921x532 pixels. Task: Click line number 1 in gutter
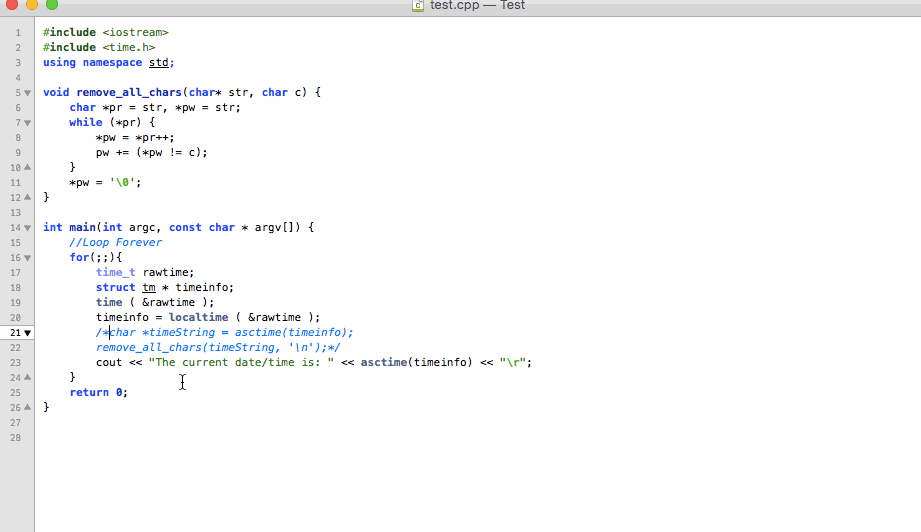[x=18, y=33]
